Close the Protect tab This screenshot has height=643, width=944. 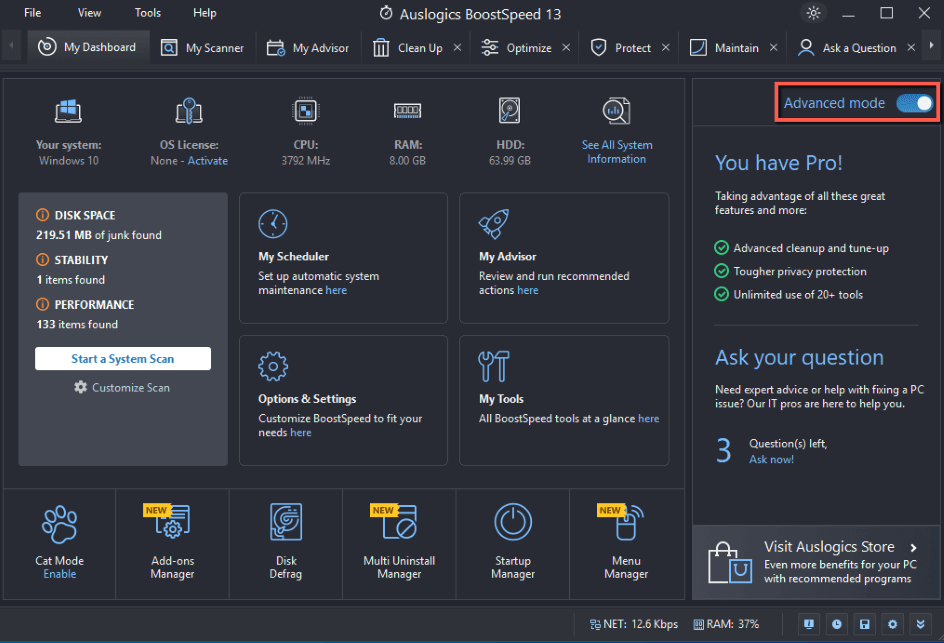coord(665,47)
